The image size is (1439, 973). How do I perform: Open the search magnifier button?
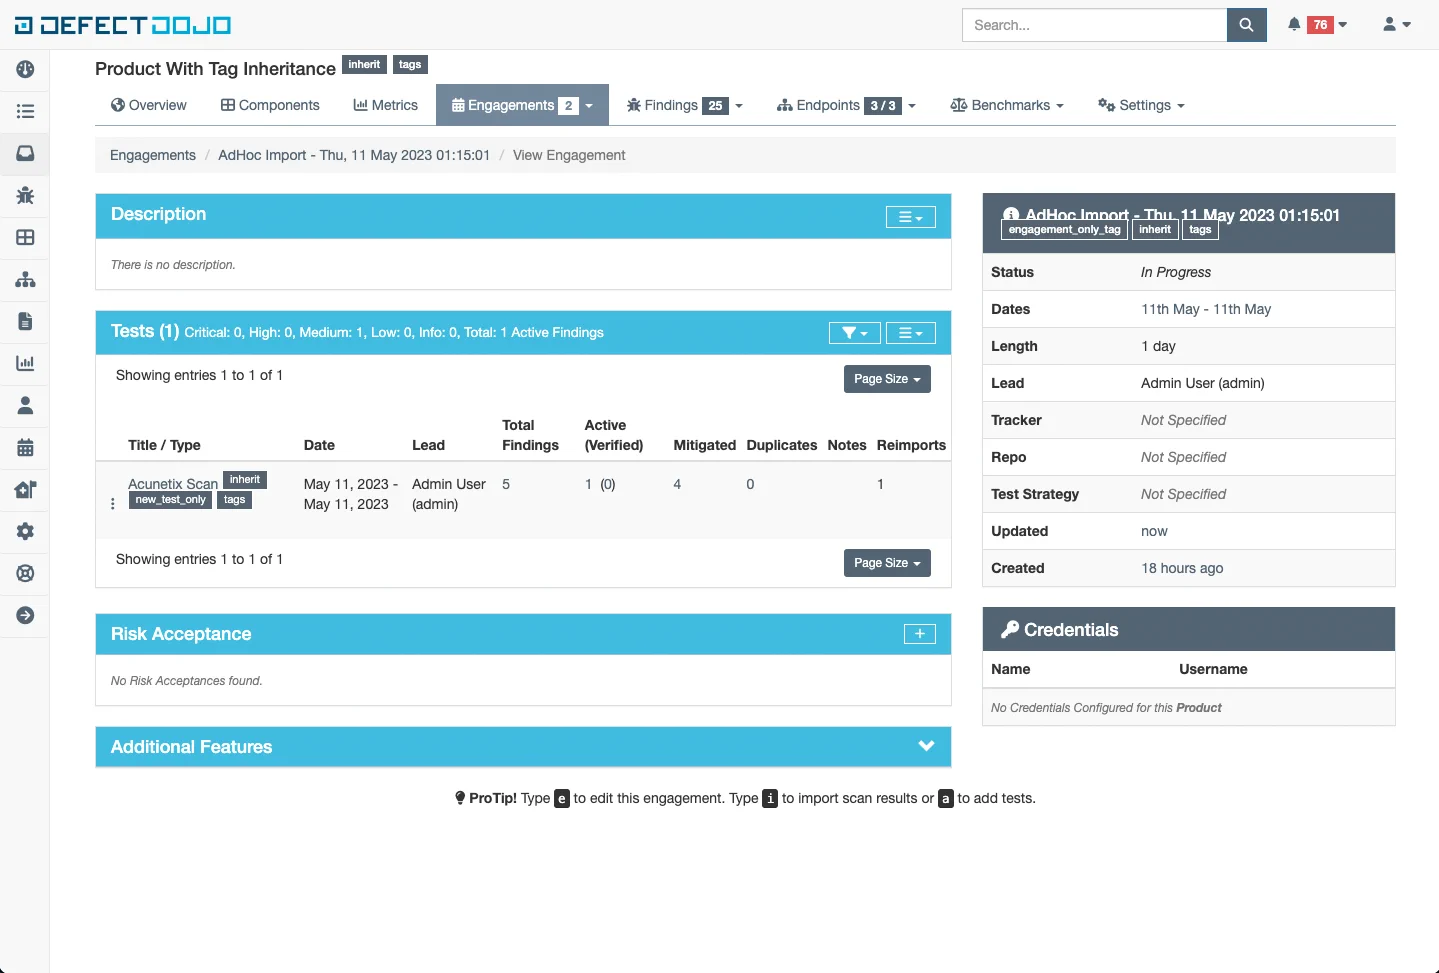(1245, 24)
